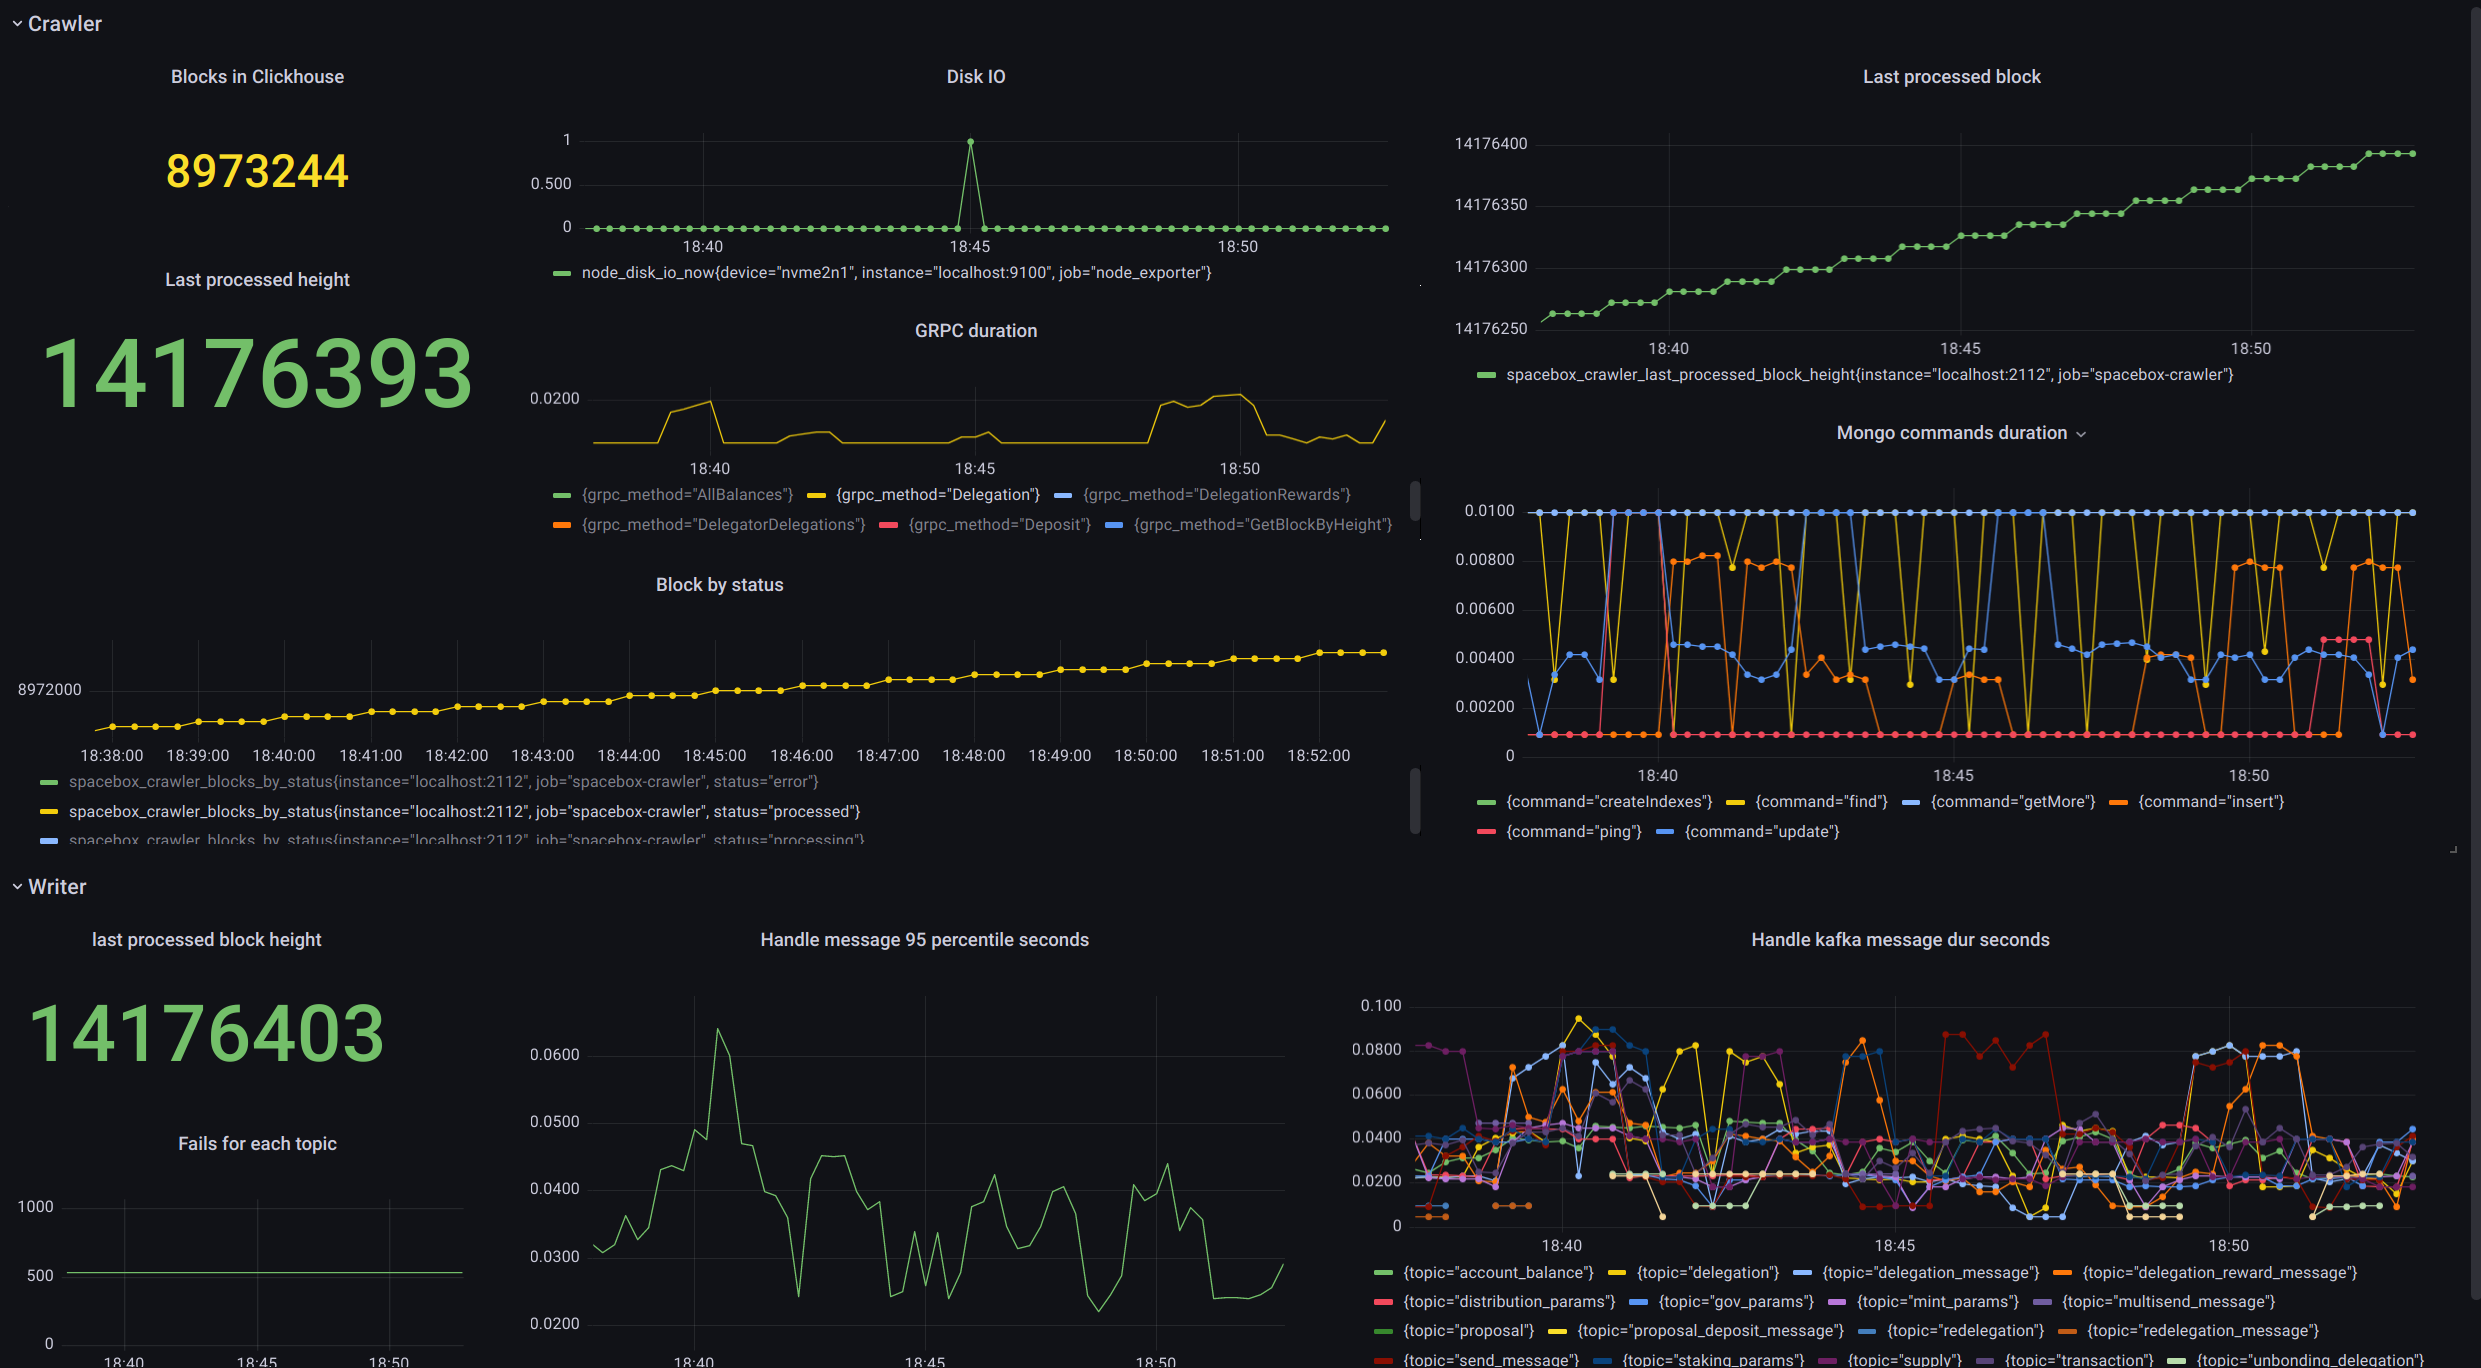The image size is (2481, 1368).
Task: Toggle the topic="delegation_message" legend series
Action: 1930,1273
